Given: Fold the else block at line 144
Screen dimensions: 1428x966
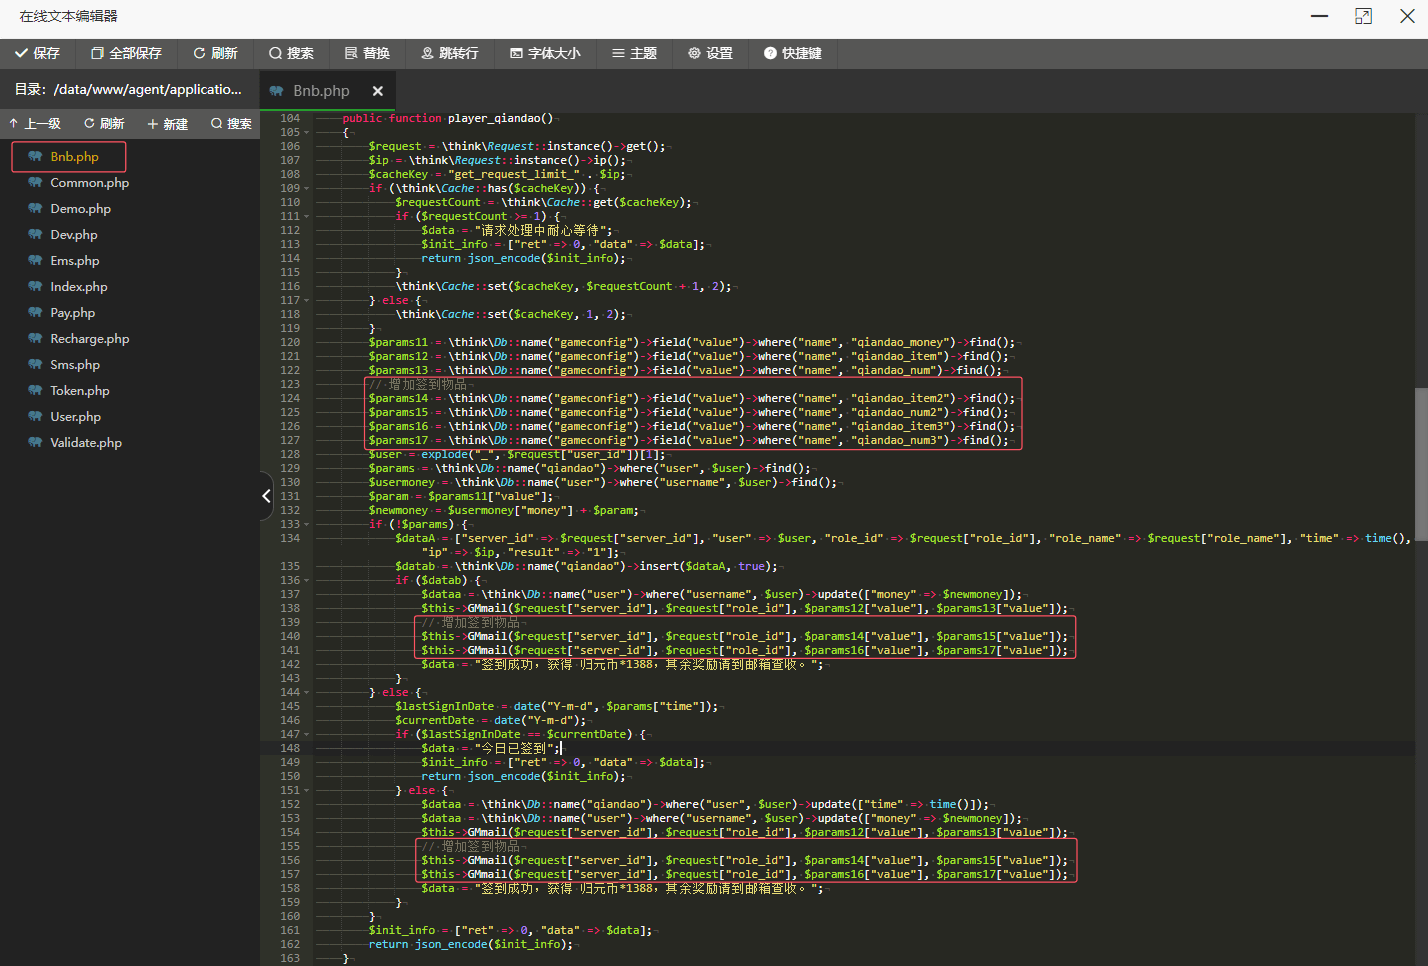Looking at the screenshot, I should point(307,692).
